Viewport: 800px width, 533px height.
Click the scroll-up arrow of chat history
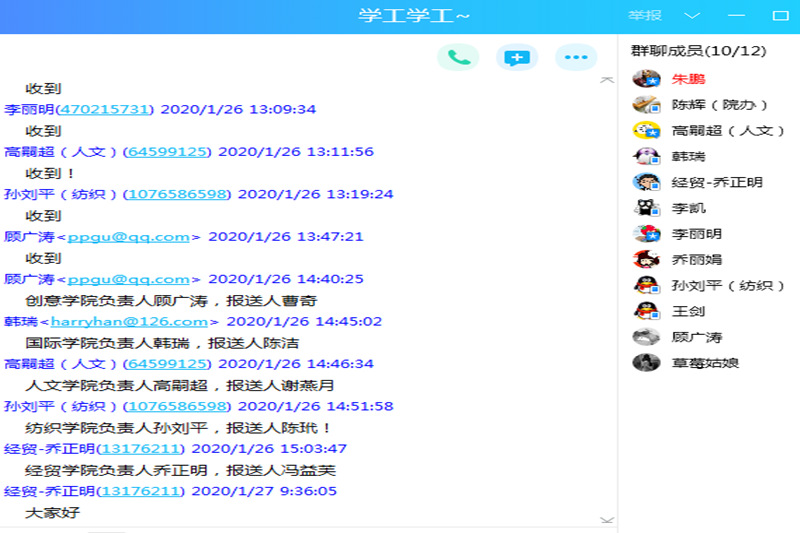(x=606, y=80)
